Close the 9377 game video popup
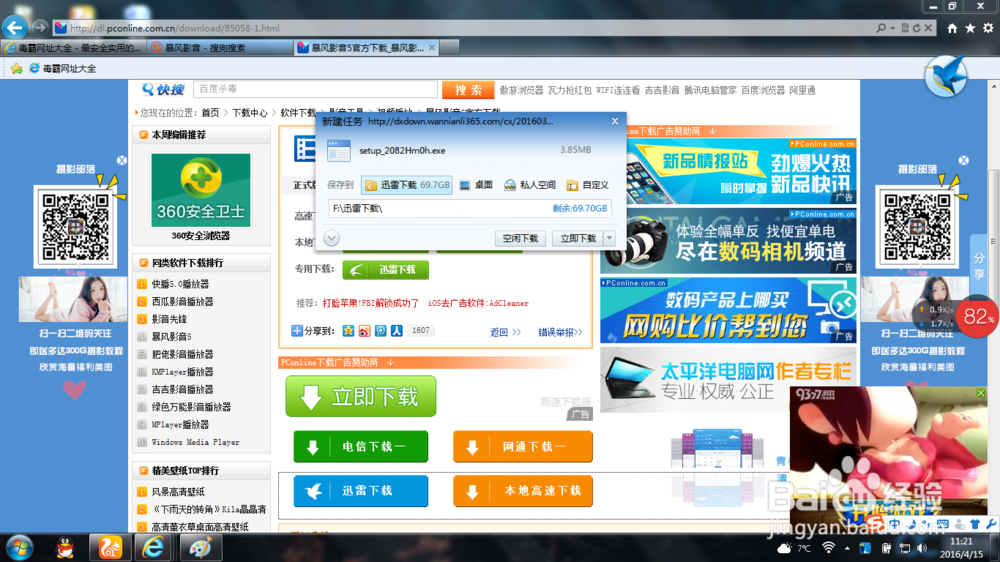The width and height of the screenshot is (1000, 562). tap(981, 393)
